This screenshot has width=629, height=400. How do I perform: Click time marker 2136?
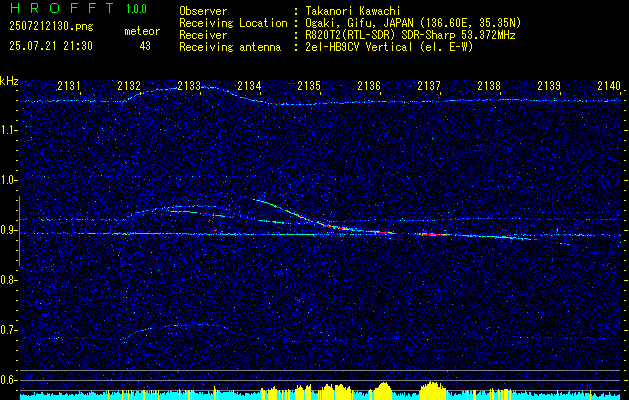coord(369,85)
